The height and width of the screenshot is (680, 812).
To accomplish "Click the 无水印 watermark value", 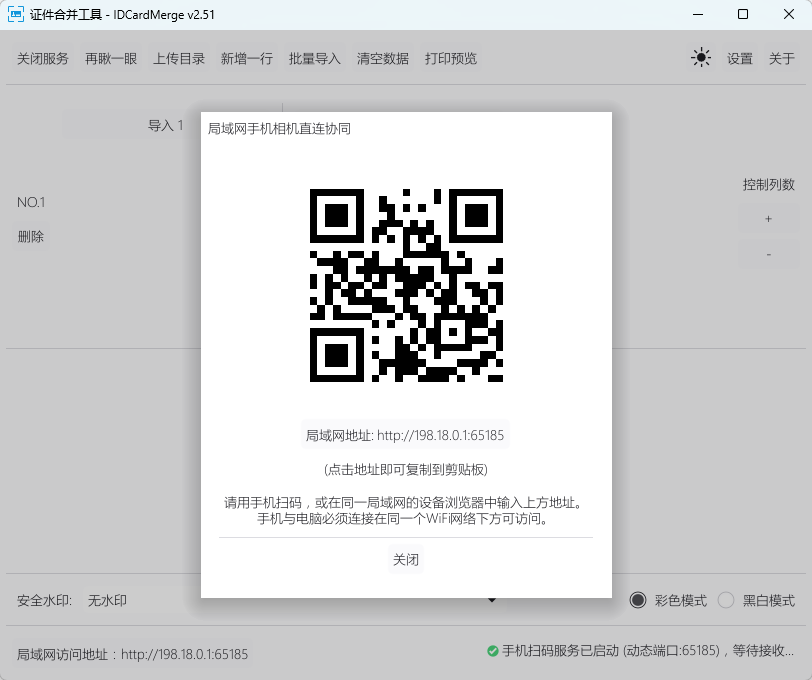I will 107,600.
